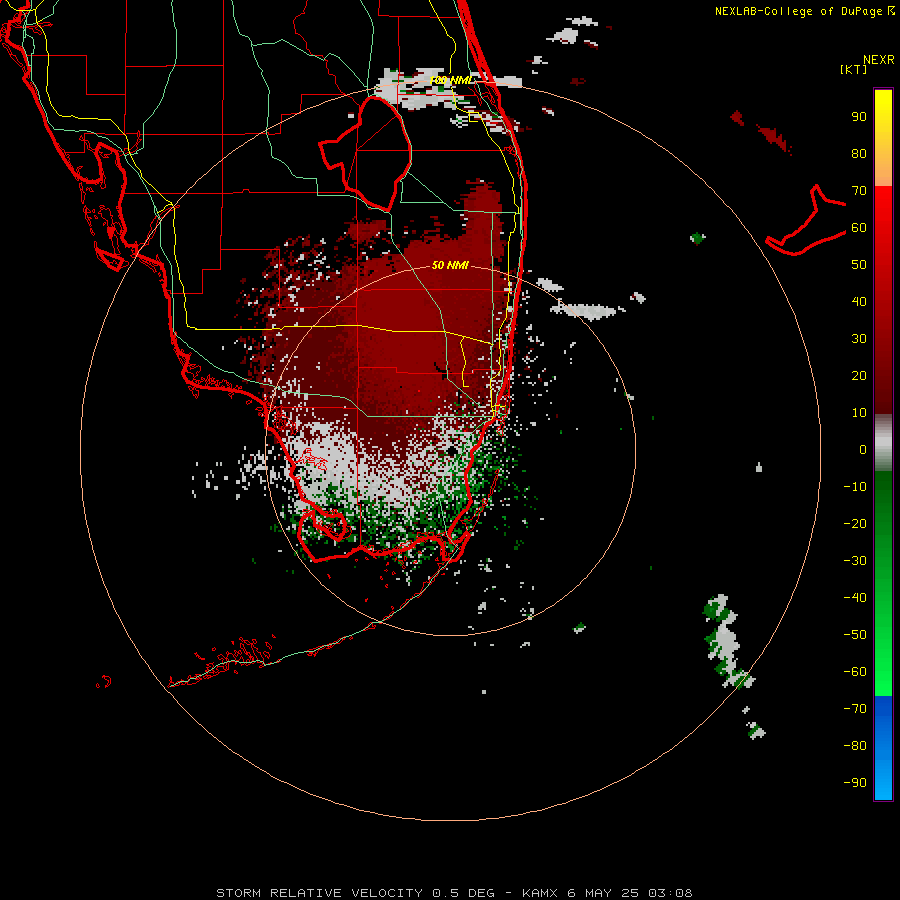This screenshot has height=900, width=900.
Task: Select the 0 value on the velocity scale
Action: click(x=863, y=449)
